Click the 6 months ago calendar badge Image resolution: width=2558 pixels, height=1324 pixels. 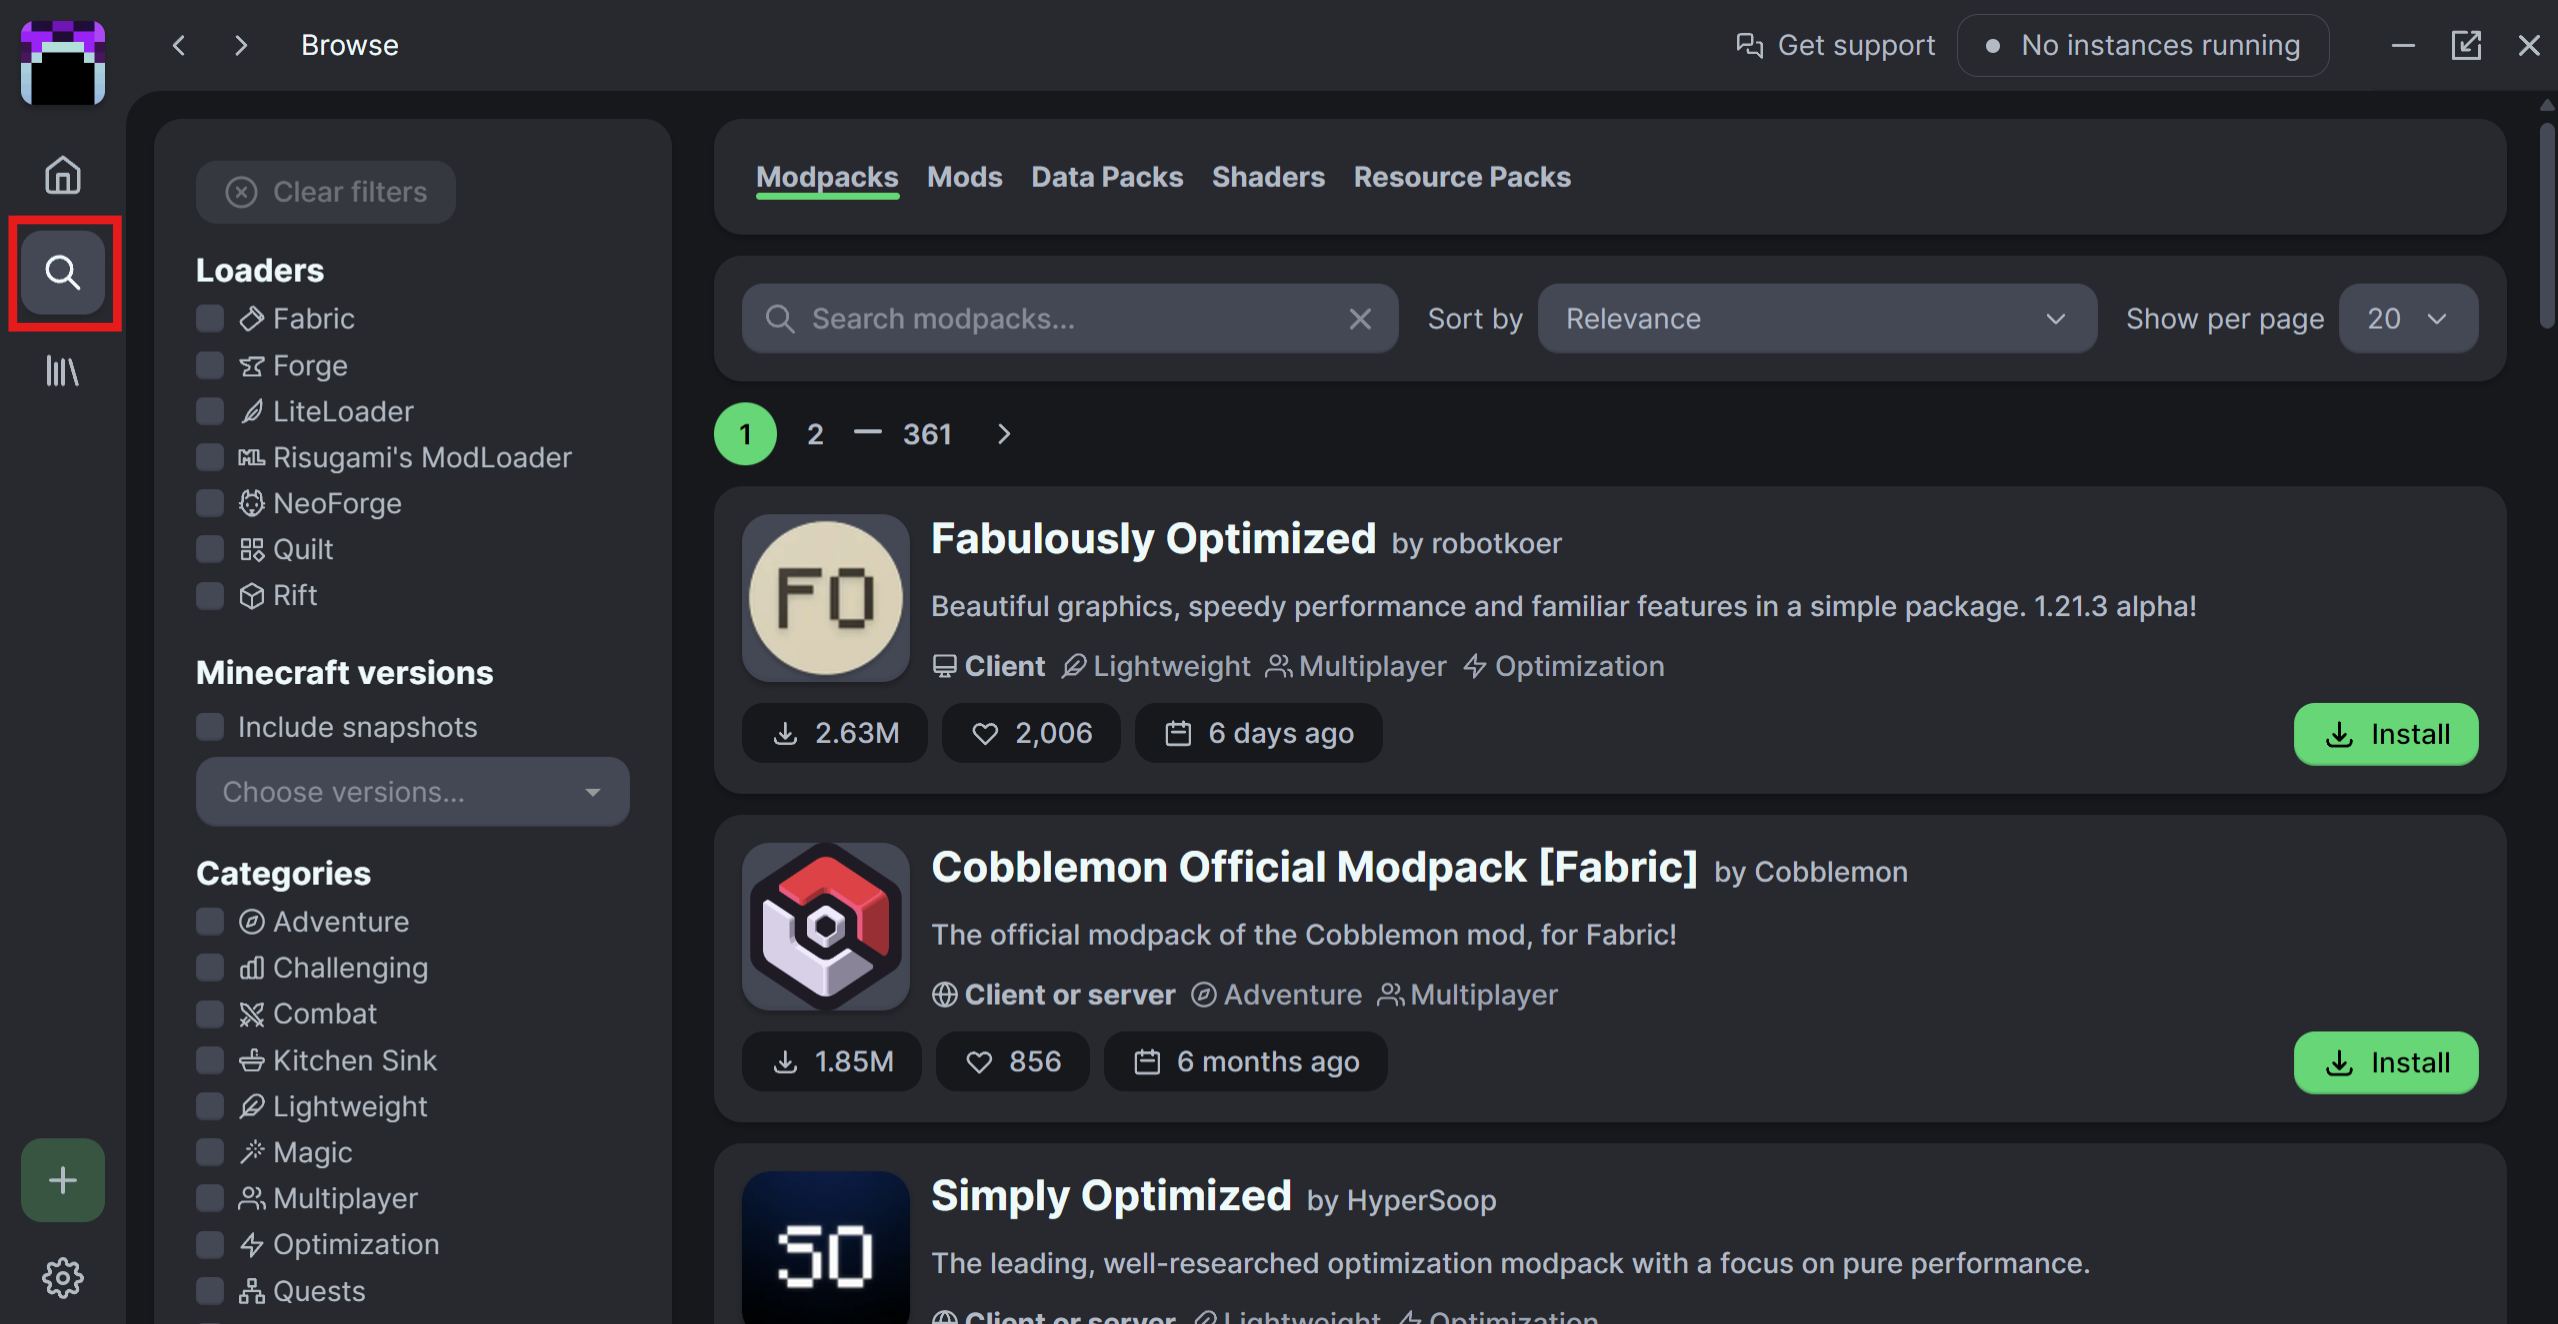[1245, 1061]
